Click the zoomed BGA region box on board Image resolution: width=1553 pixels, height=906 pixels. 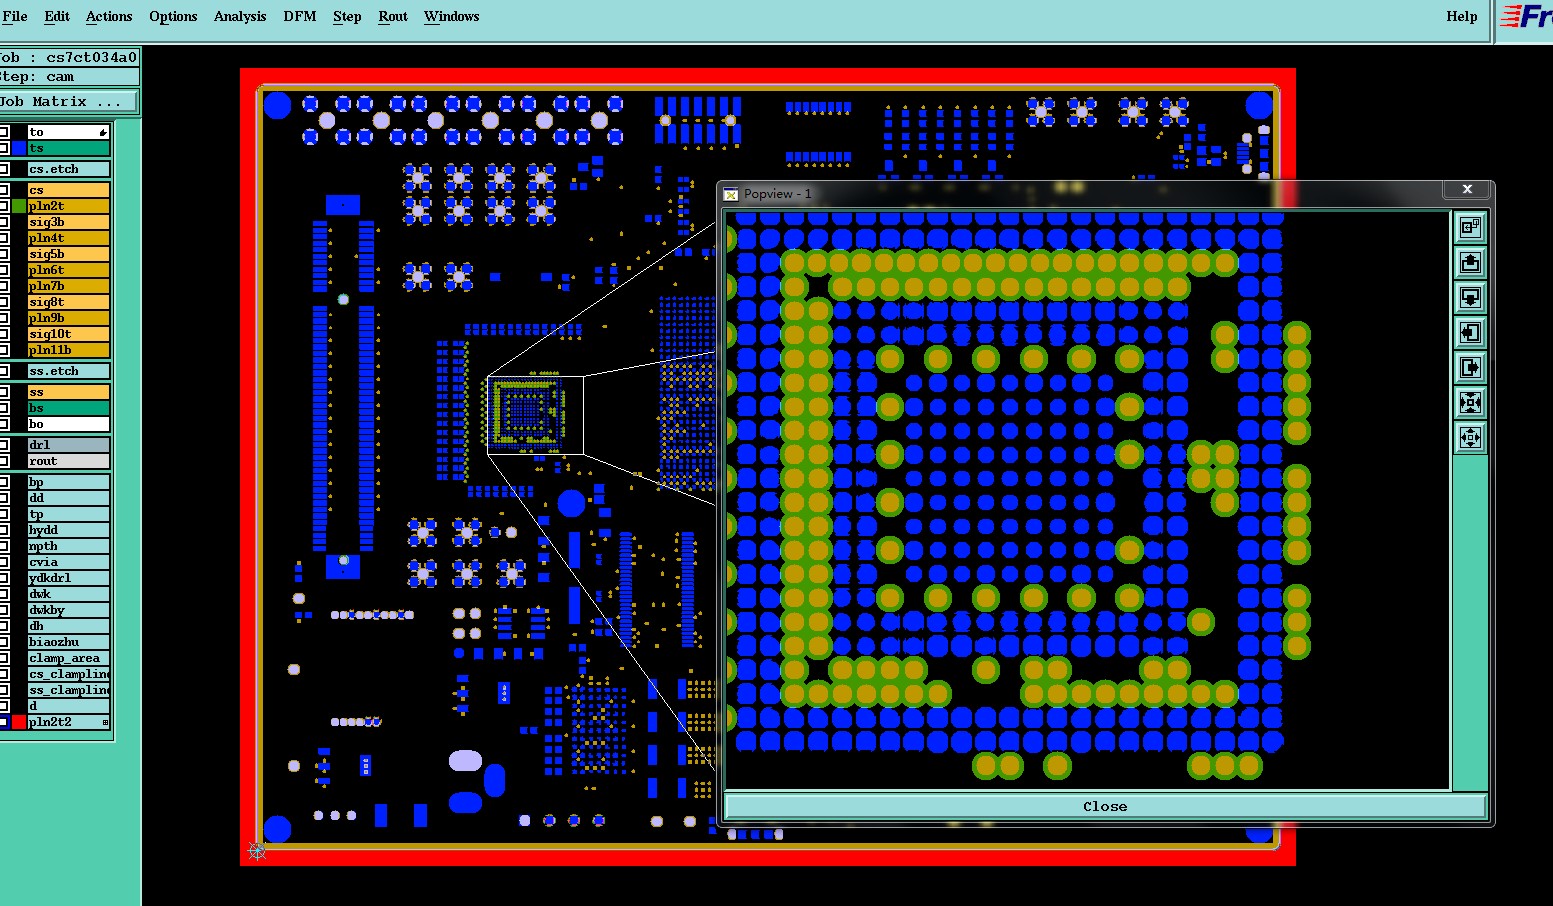click(535, 415)
